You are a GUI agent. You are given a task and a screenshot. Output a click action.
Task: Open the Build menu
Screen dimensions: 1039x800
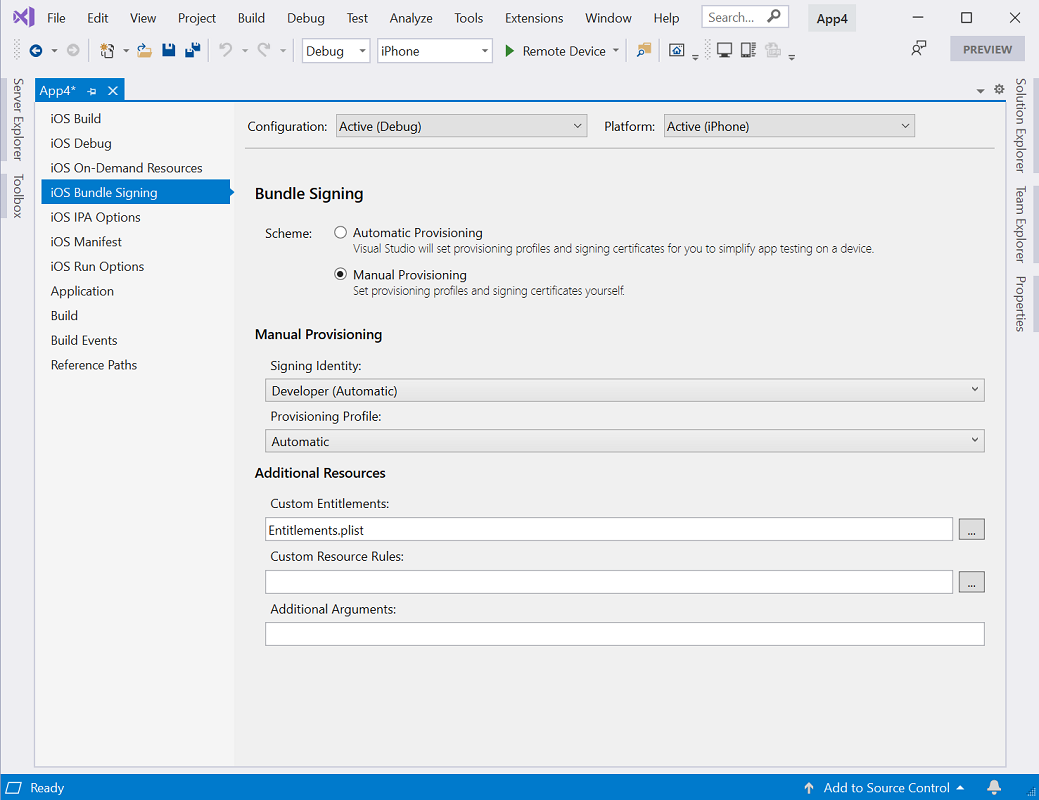coord(251,17)
